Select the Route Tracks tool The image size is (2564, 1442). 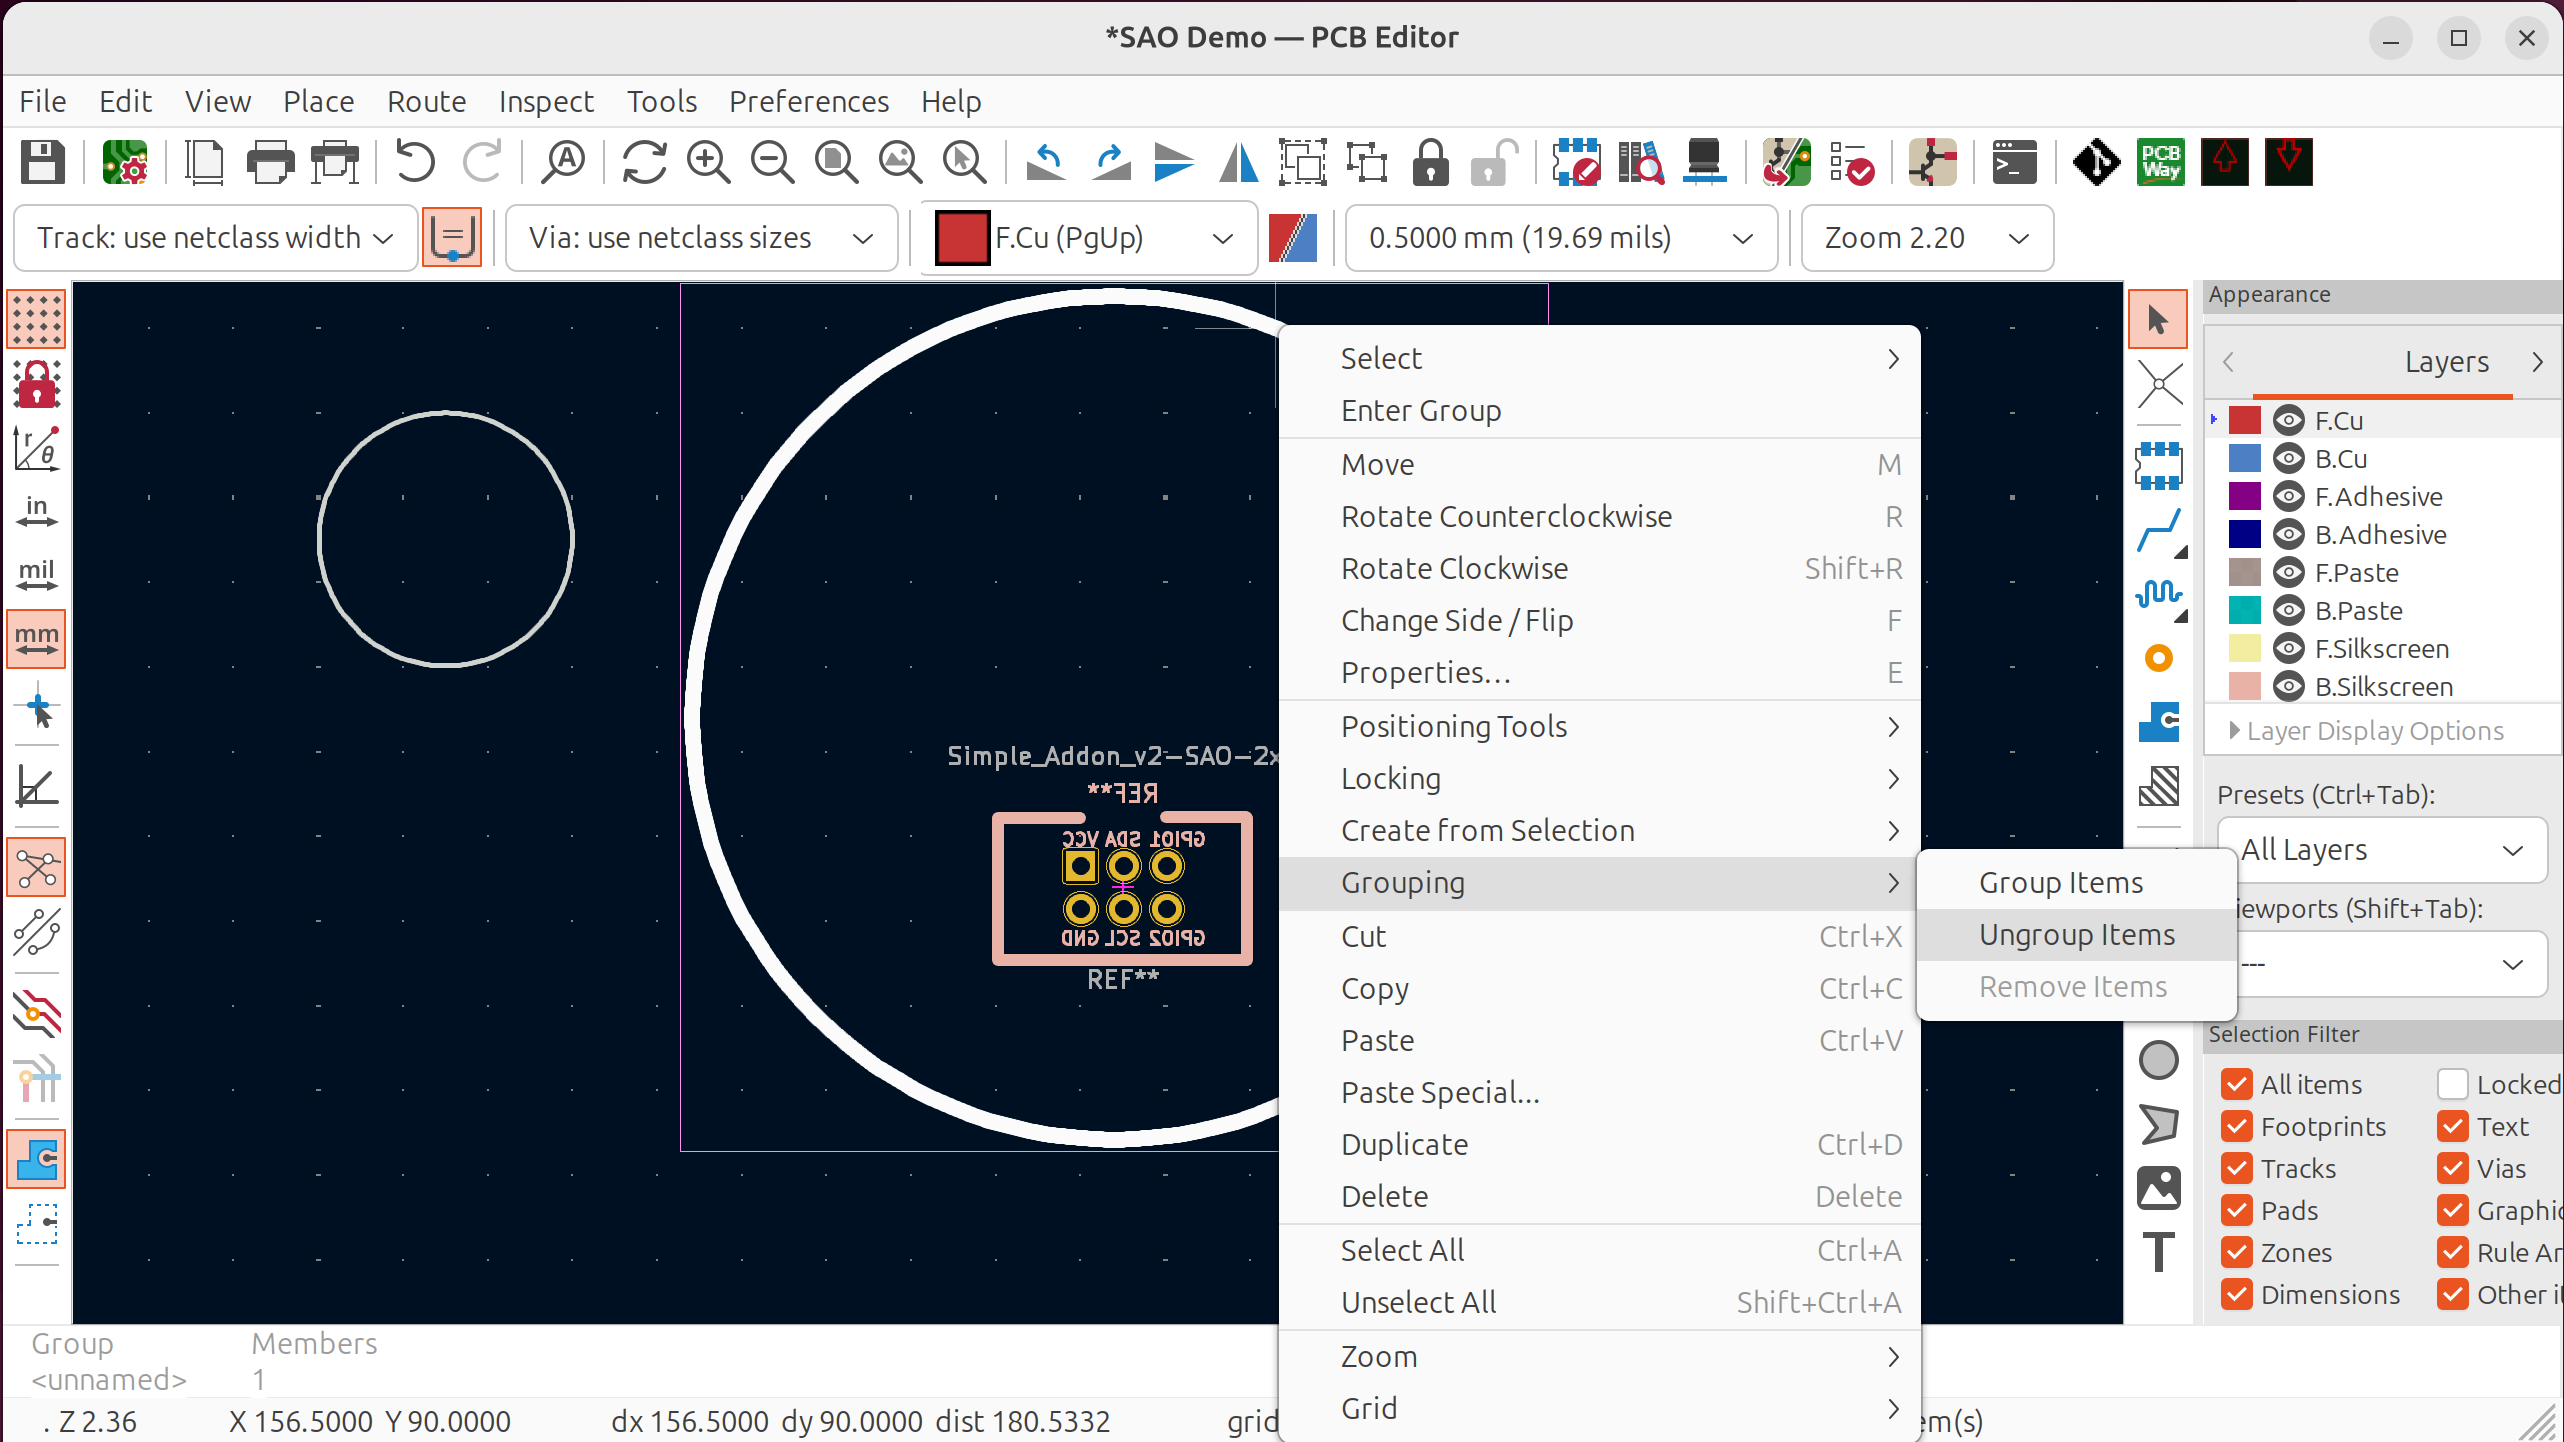click(x=2158, y=531)
